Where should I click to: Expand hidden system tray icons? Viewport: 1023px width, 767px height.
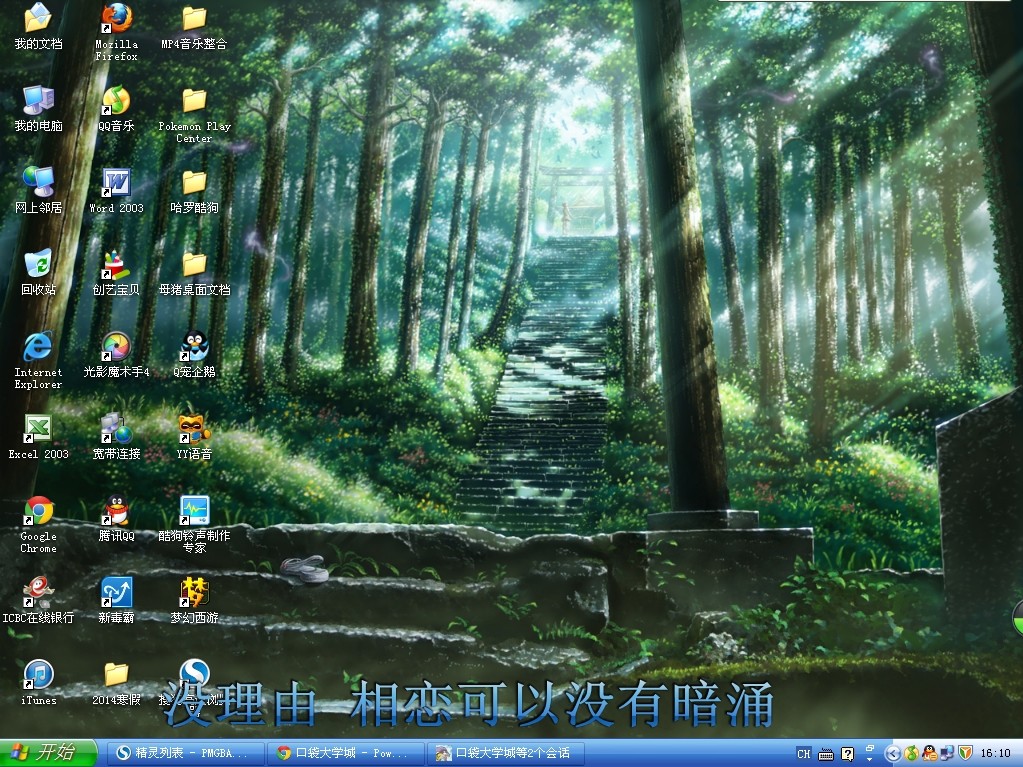point(893,753)
